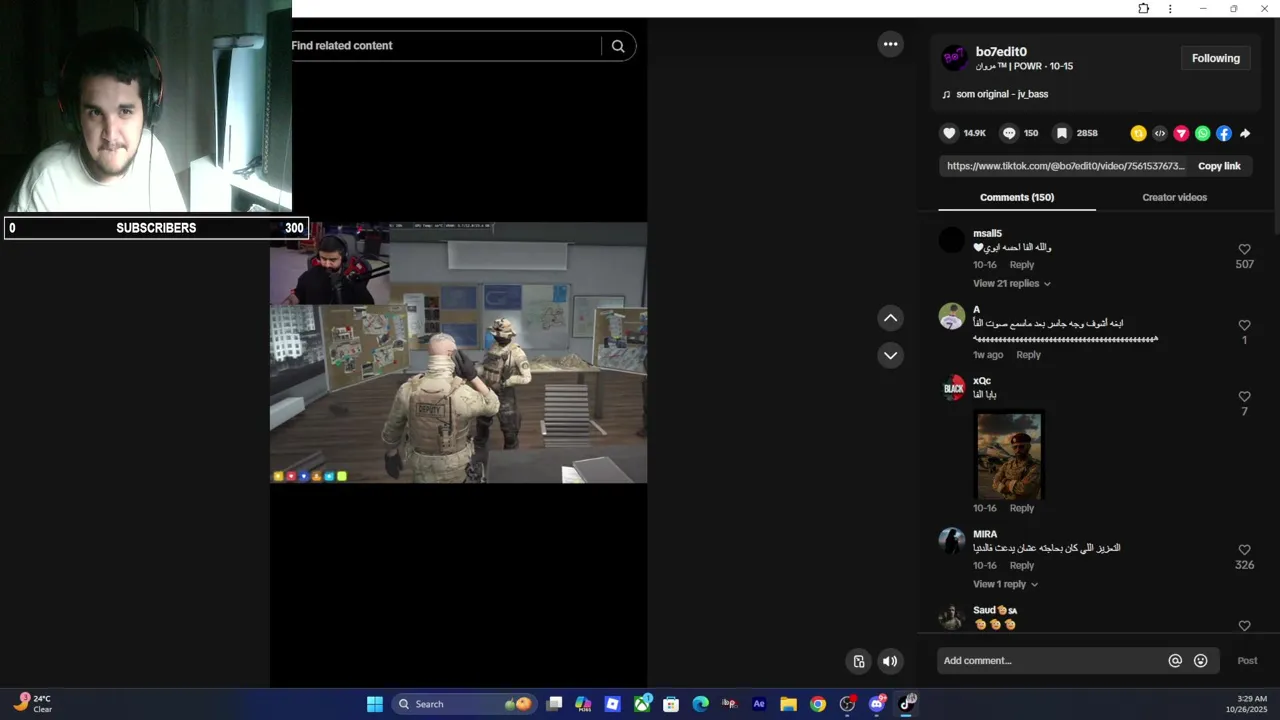This screenshot has width=1280, height=720.
Task: Expand View 1 reply under MIRA
Action: pyautogui.click(x=1005, y=584)
